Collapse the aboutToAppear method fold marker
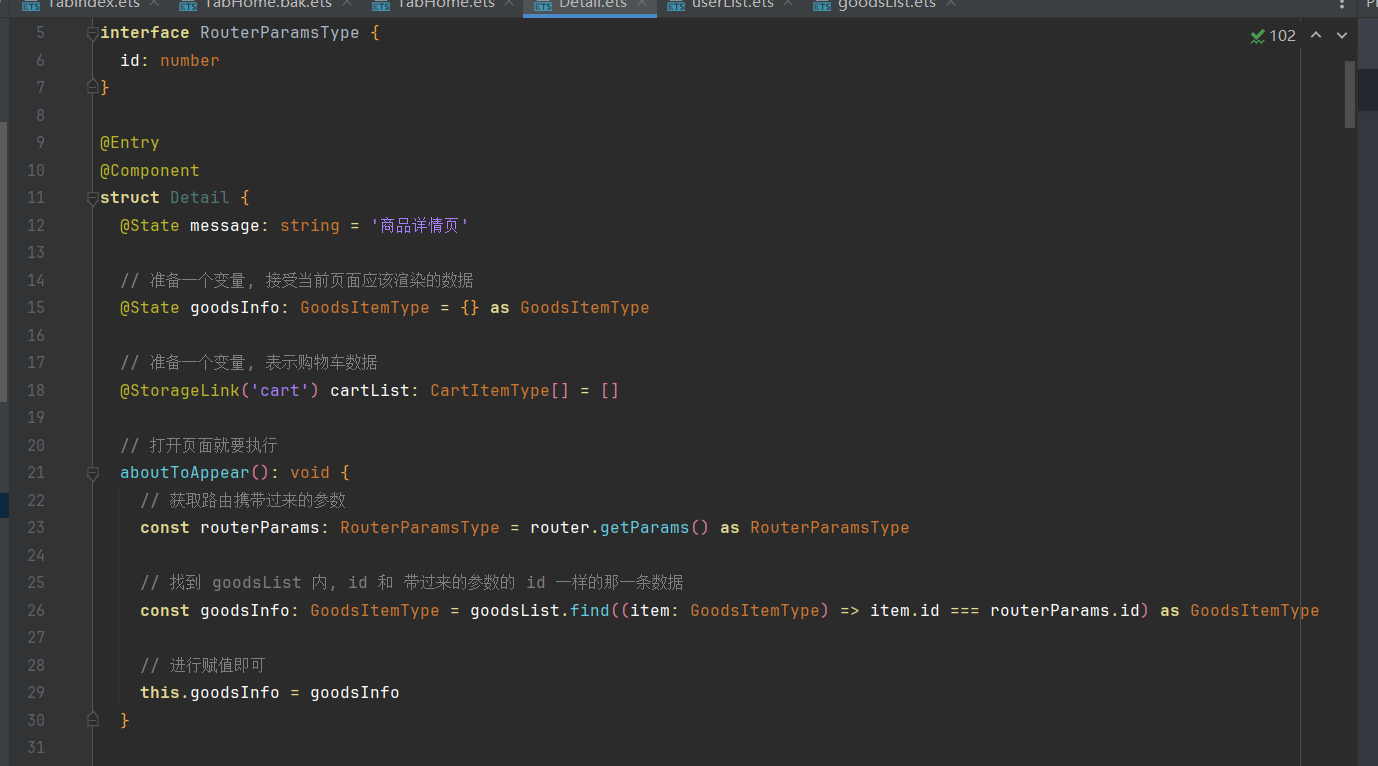 pos(92,473)
